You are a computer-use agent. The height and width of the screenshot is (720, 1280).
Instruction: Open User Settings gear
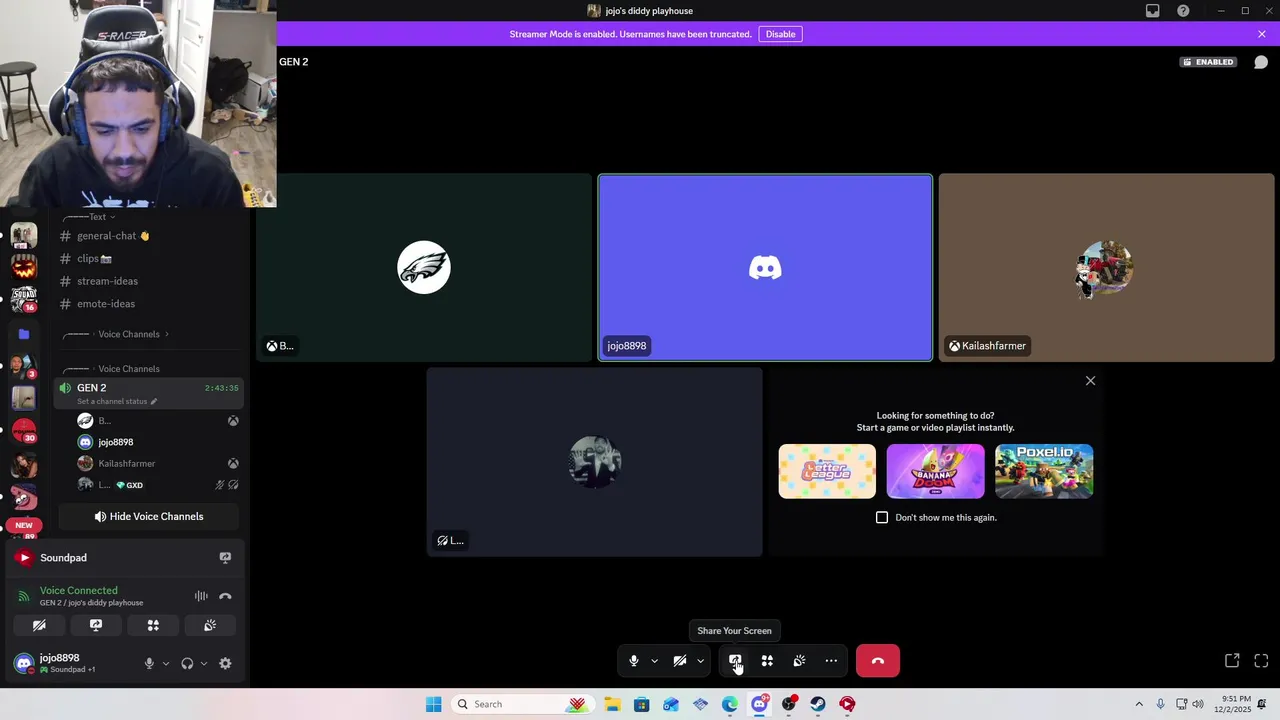(225, 664)
